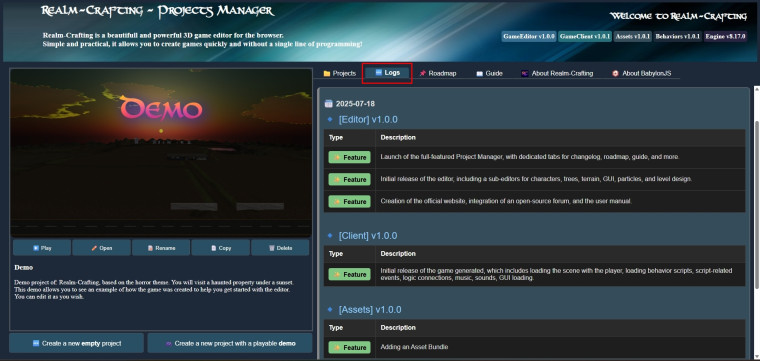
Task: Click the GameClient v1.0.1 version badge
Action: click(585, 36)
